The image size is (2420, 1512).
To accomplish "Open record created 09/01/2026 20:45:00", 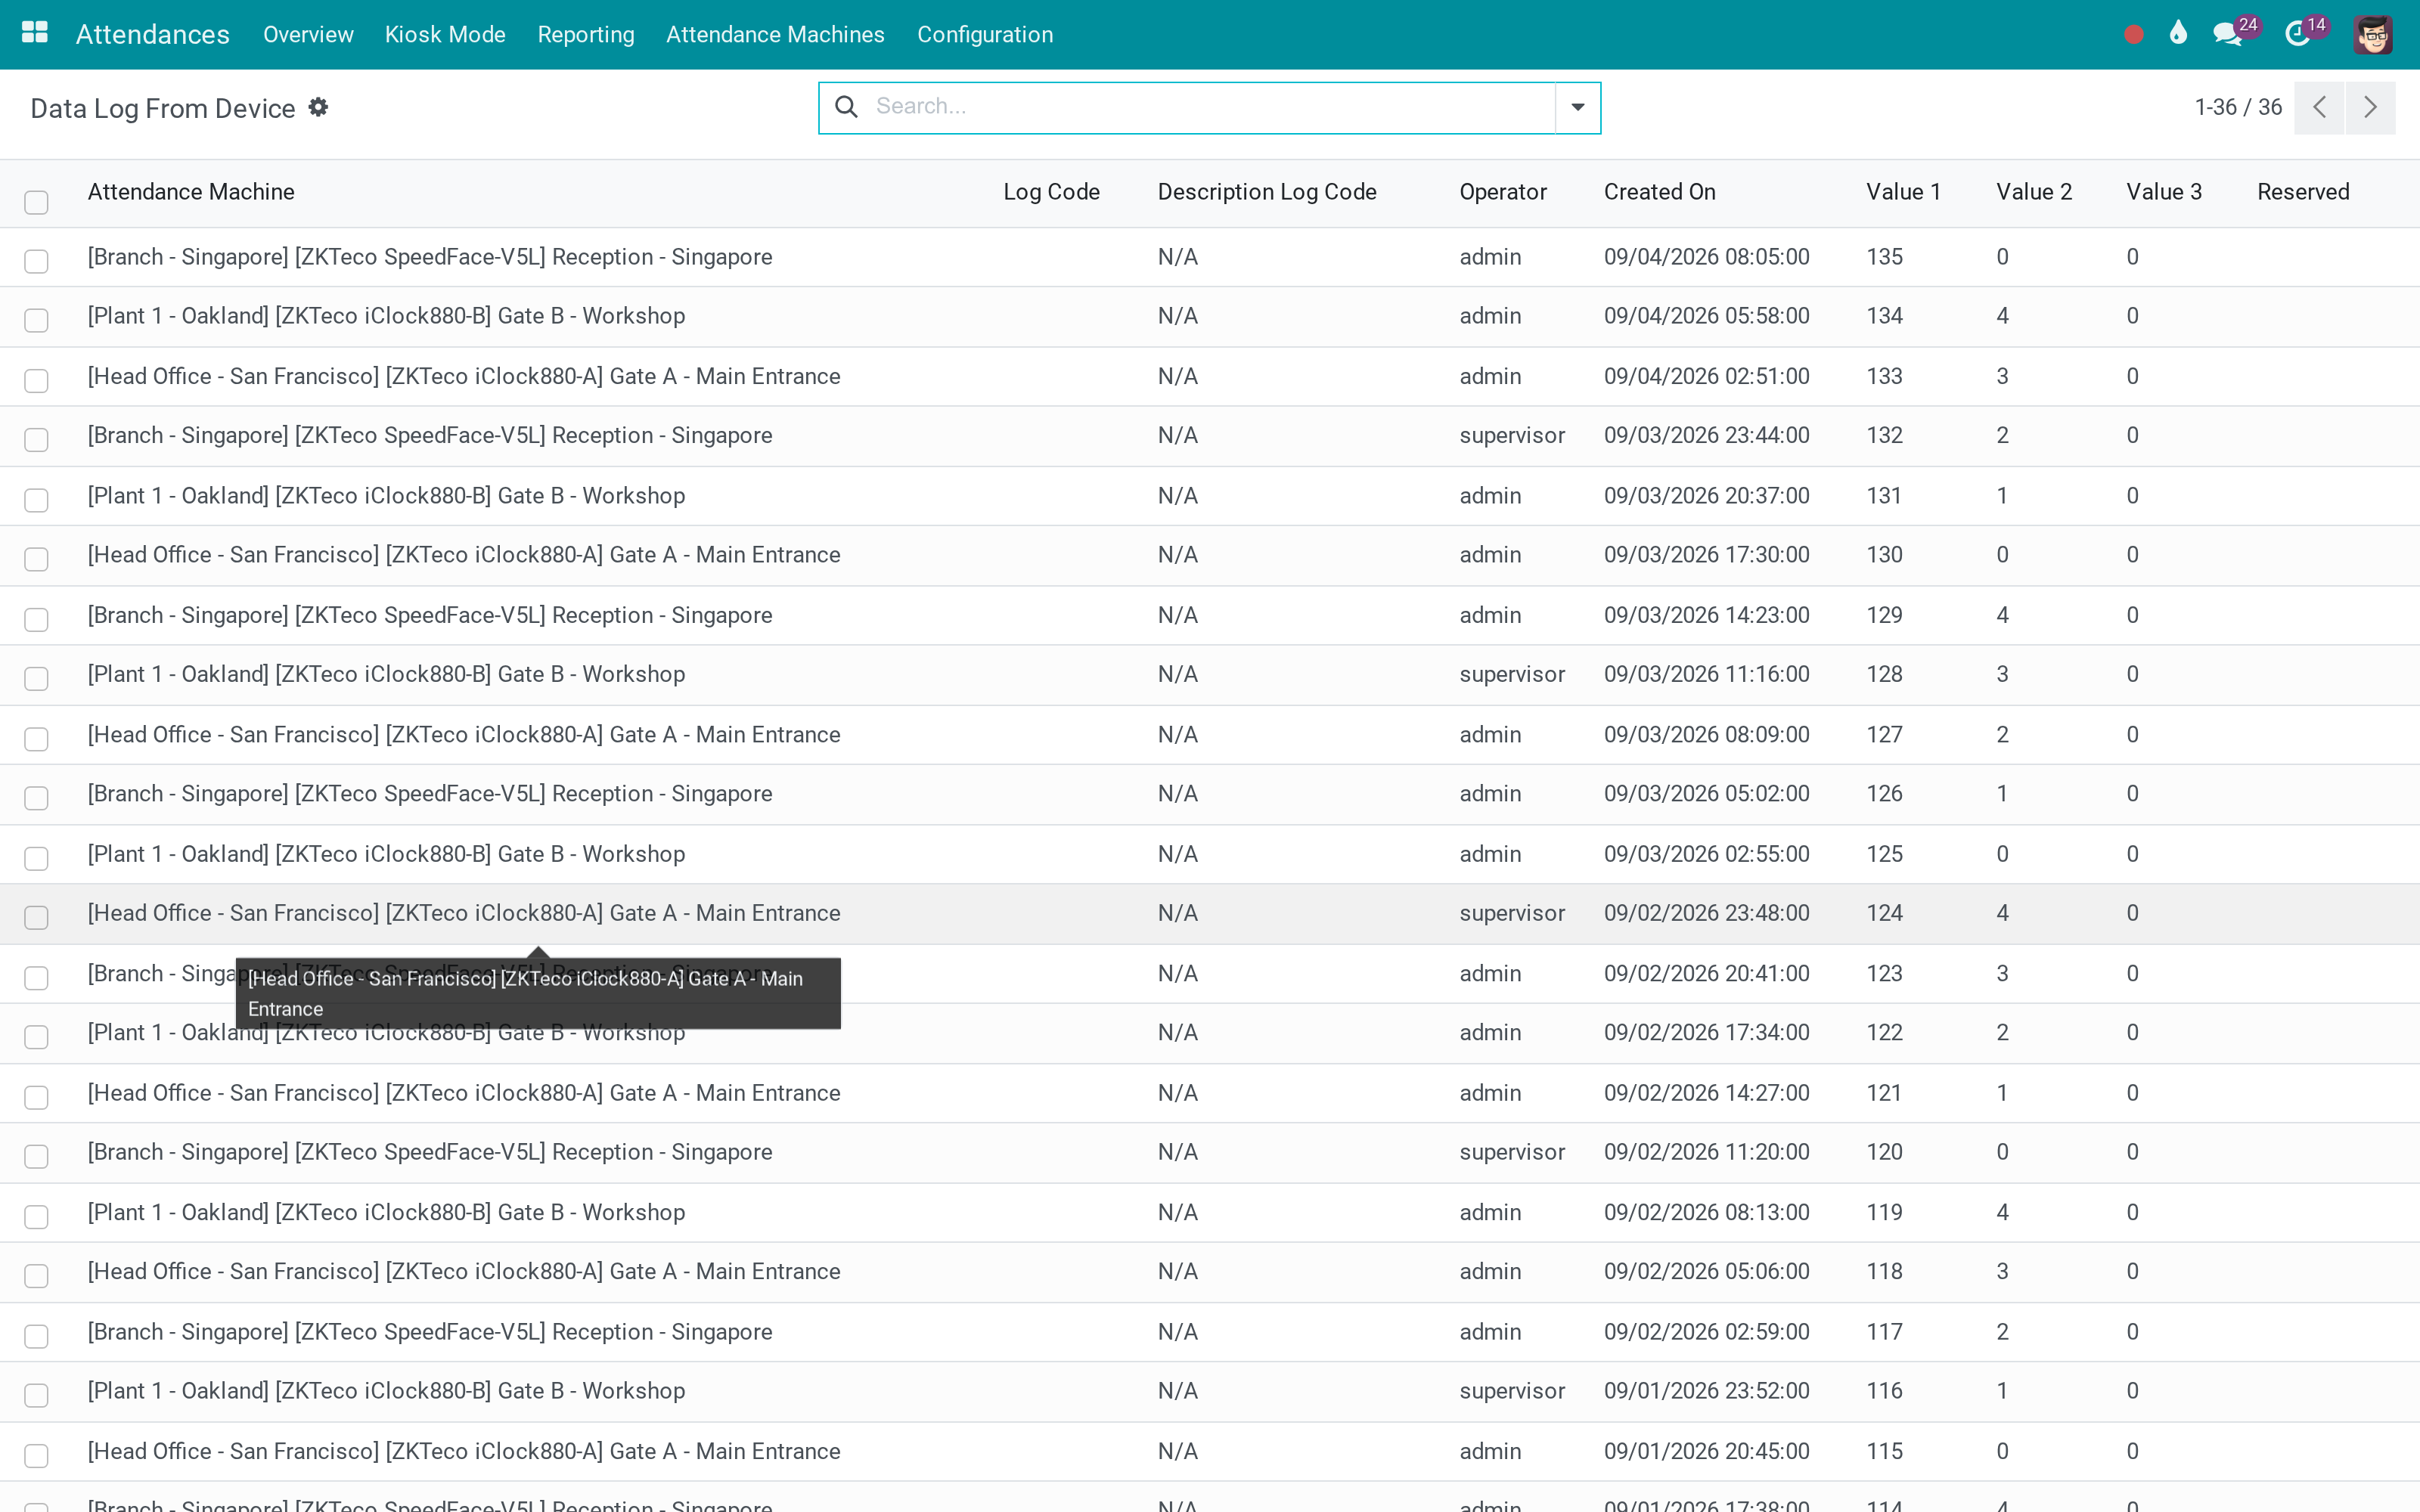I will coord(1210,1451).
